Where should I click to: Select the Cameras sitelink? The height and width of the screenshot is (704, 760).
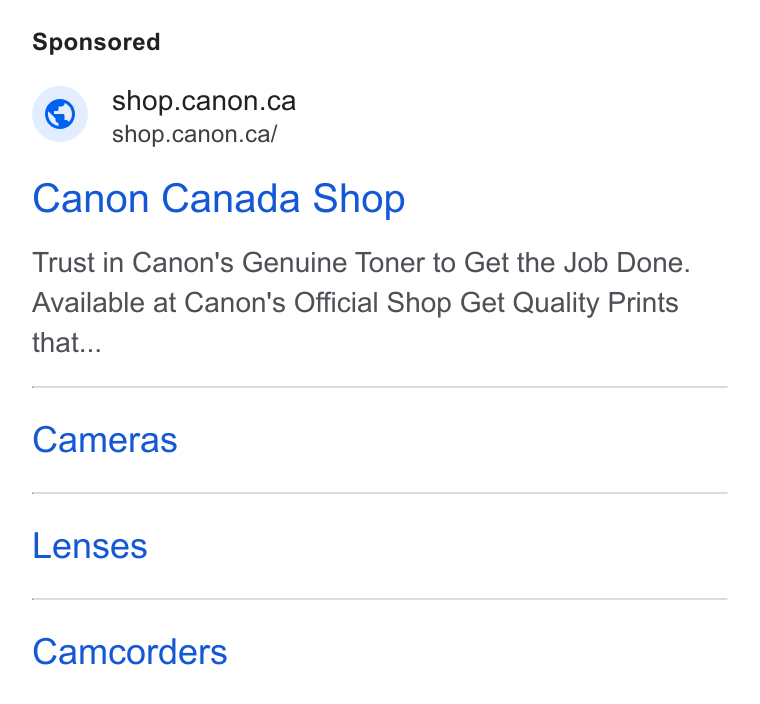105,440
